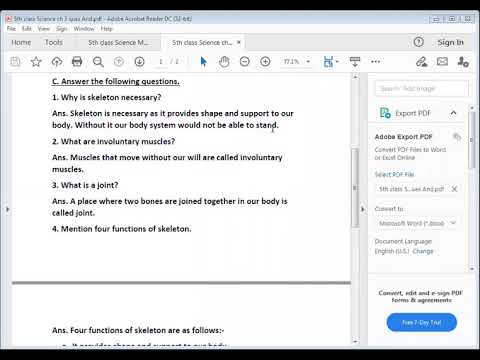Open the fit page options icon
Screen dimensions: 480x360
click(330, 62)
